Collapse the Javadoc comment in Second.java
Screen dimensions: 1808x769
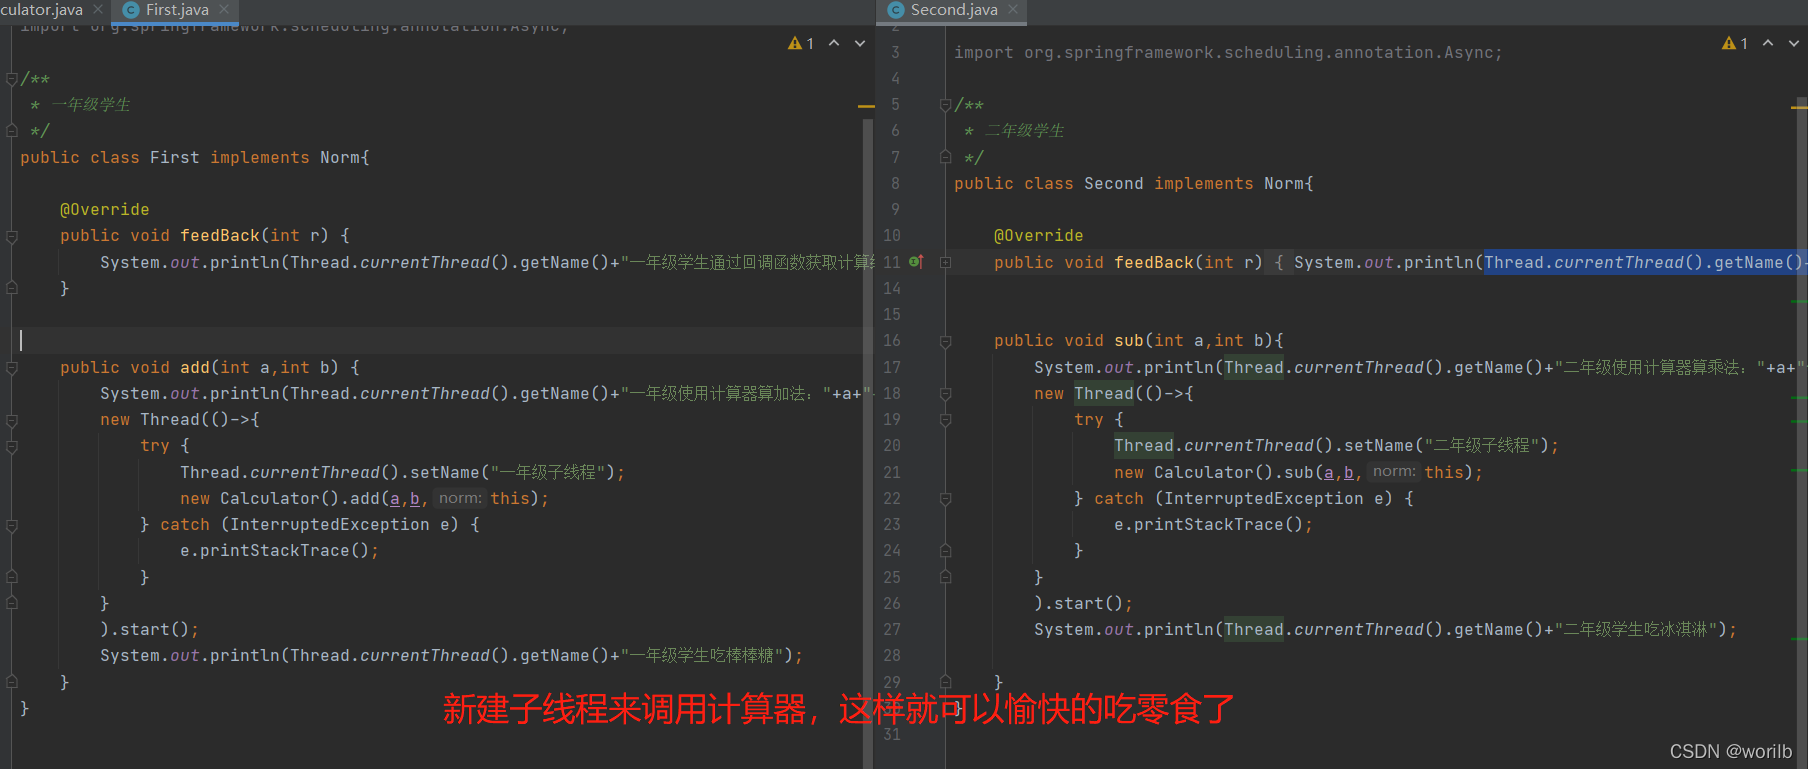click(945, 105)
